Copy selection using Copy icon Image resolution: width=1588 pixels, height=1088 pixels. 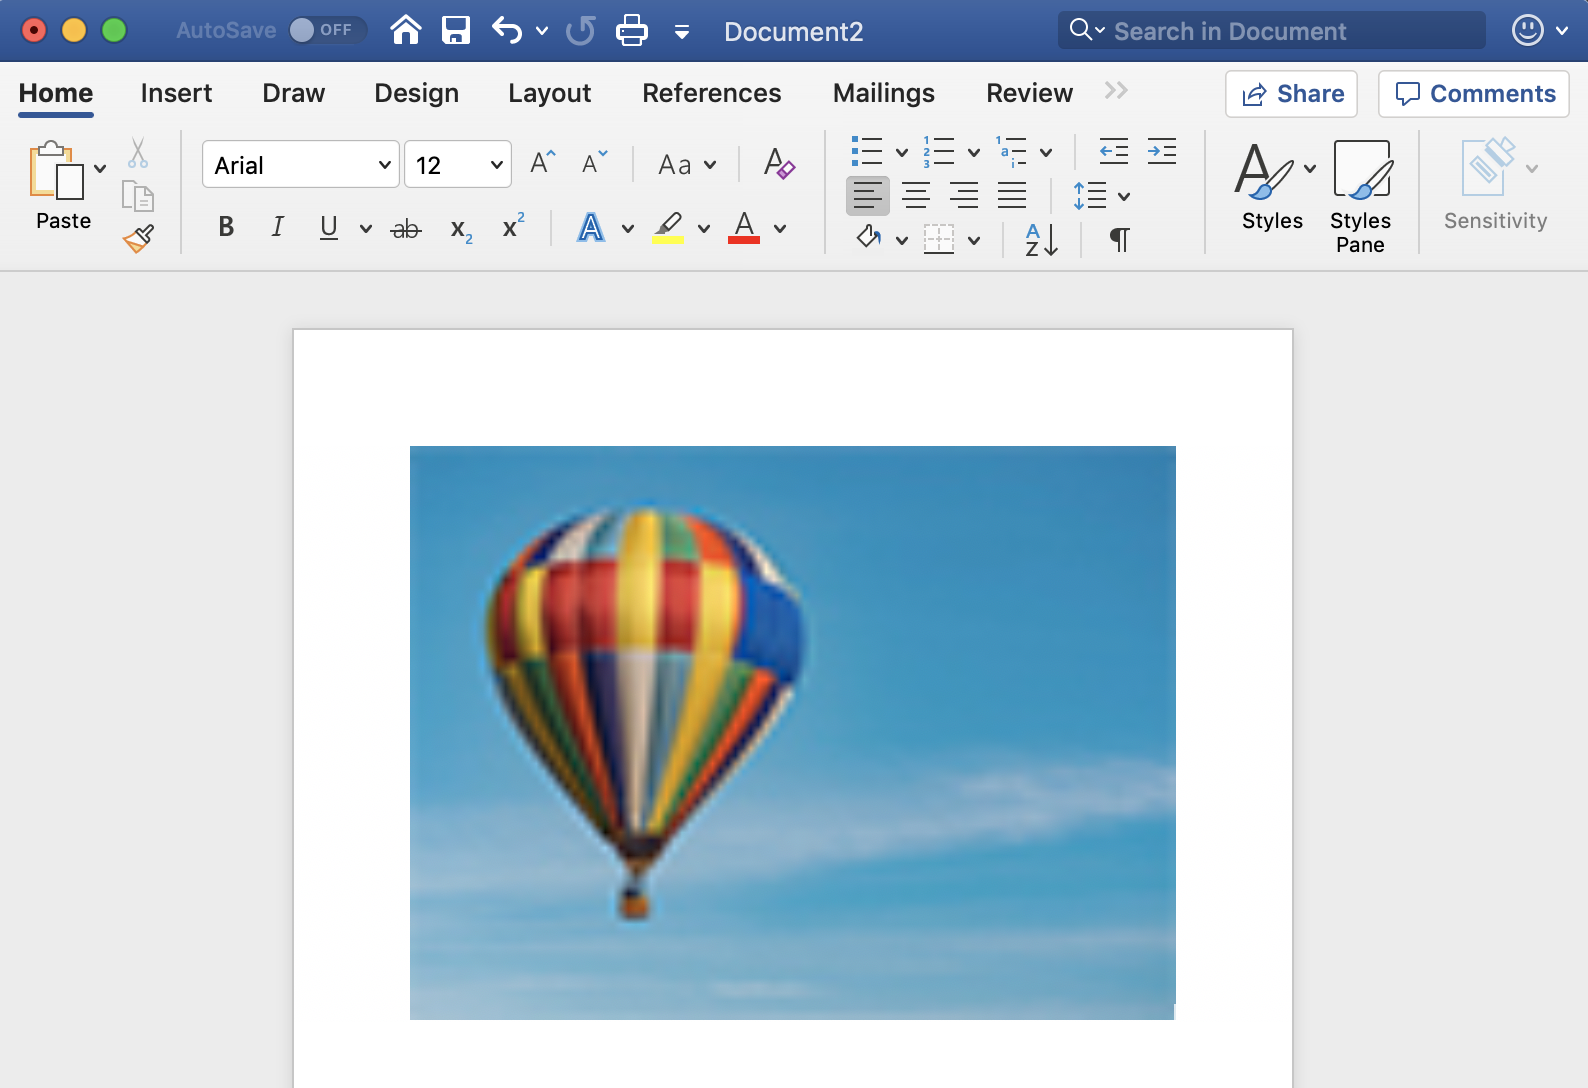click(x=138, y=196)
